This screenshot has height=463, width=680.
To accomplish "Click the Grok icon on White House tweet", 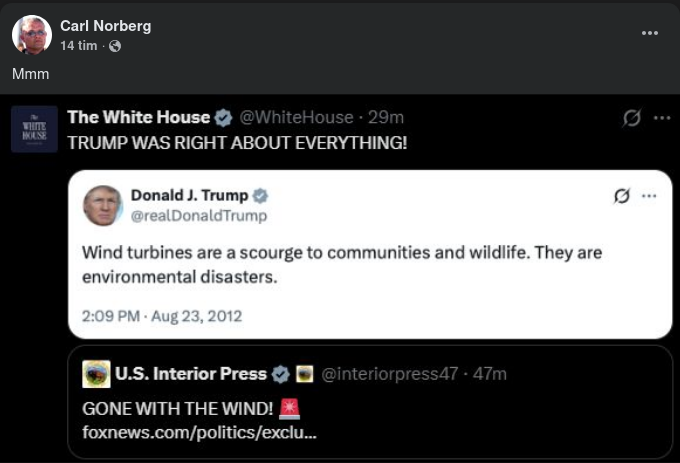I will (x=631, y=118).
